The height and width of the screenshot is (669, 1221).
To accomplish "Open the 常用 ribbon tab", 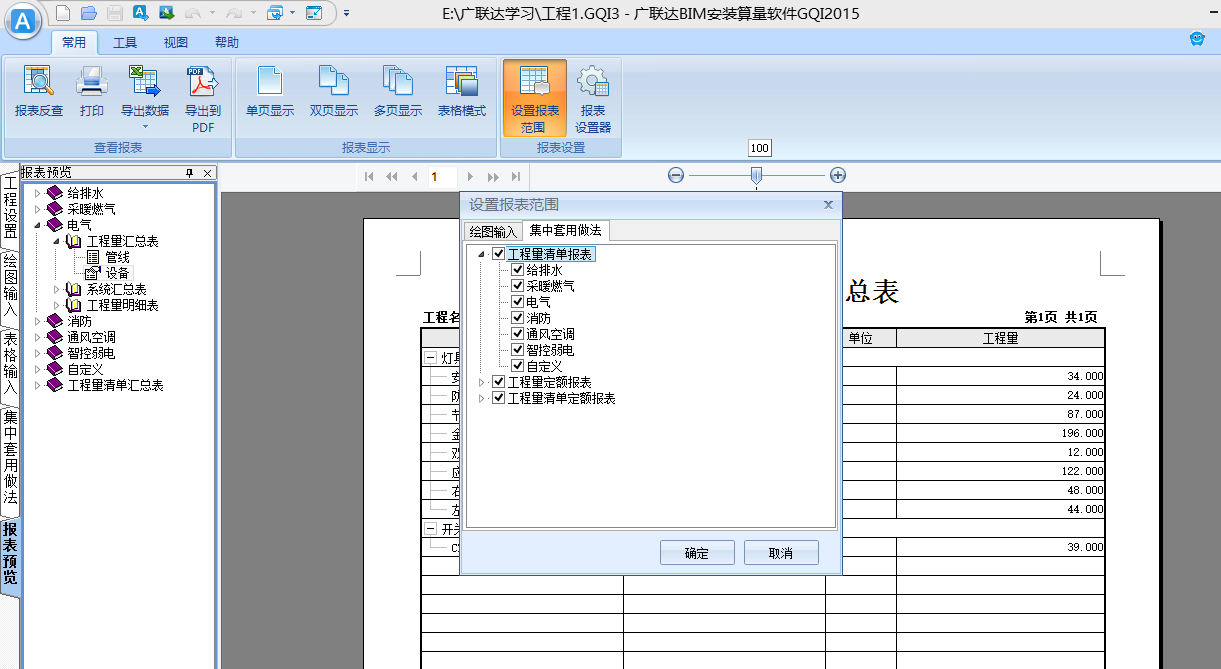I will click(x=74, y=42).
